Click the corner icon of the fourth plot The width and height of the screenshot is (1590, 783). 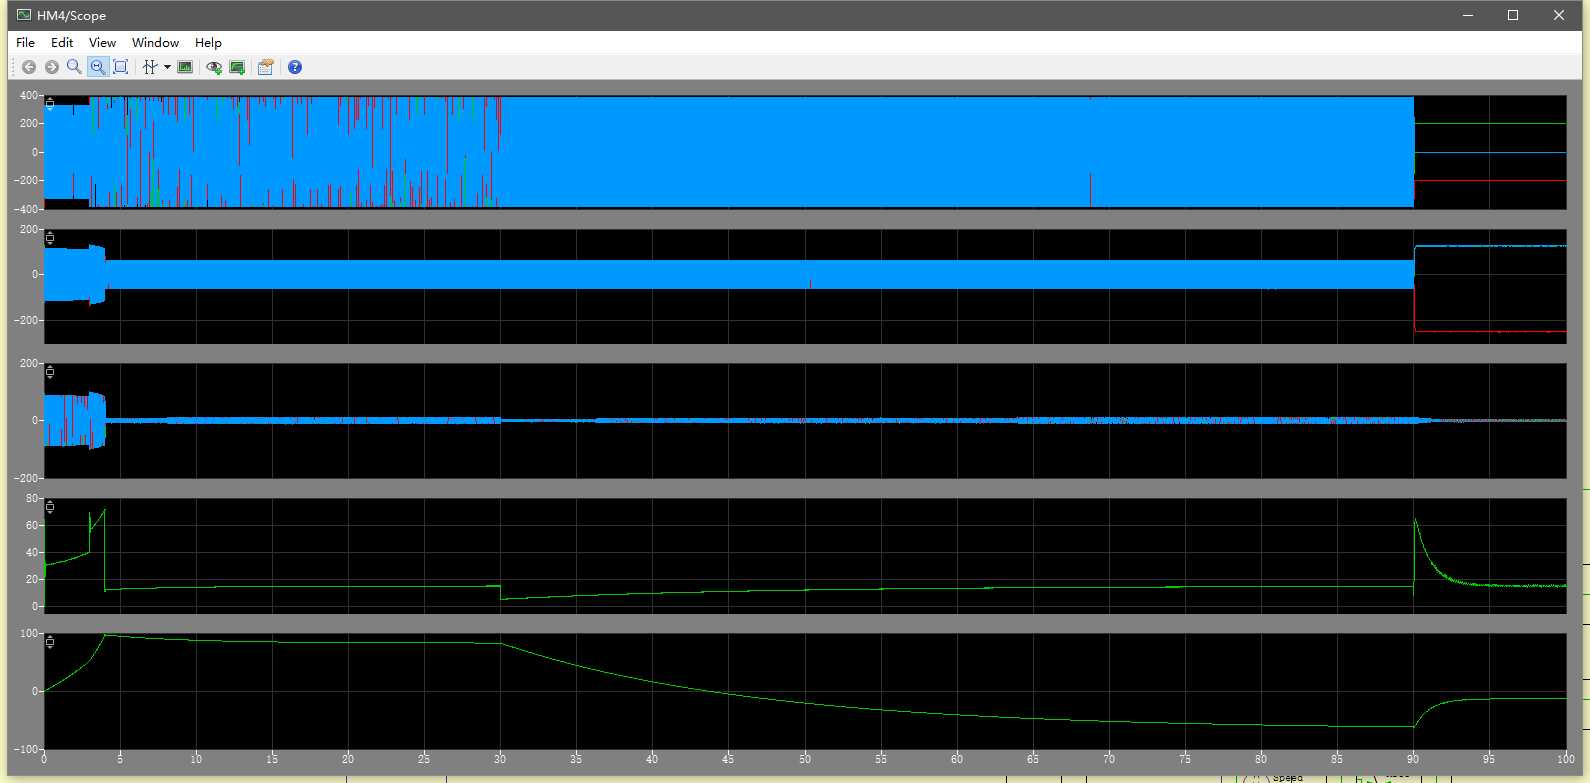[x=50, y=507]
